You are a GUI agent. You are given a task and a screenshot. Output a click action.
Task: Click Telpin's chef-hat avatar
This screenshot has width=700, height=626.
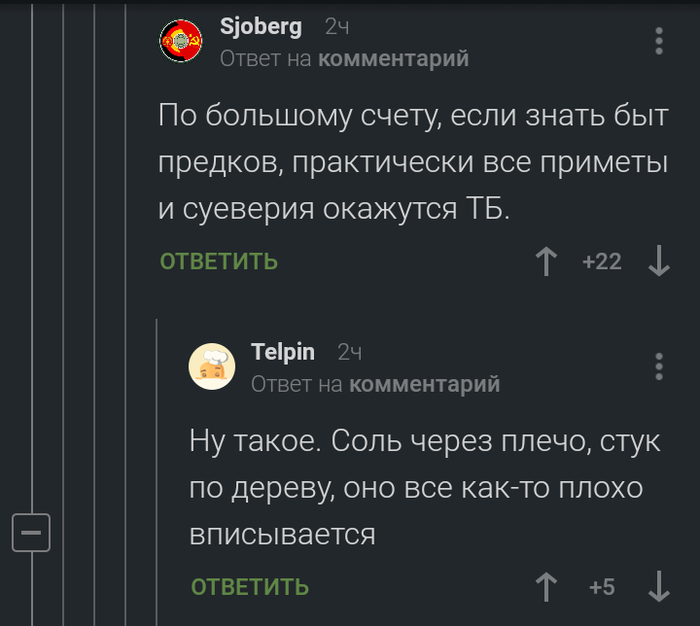pyautogui.click(x=212, y=367)
